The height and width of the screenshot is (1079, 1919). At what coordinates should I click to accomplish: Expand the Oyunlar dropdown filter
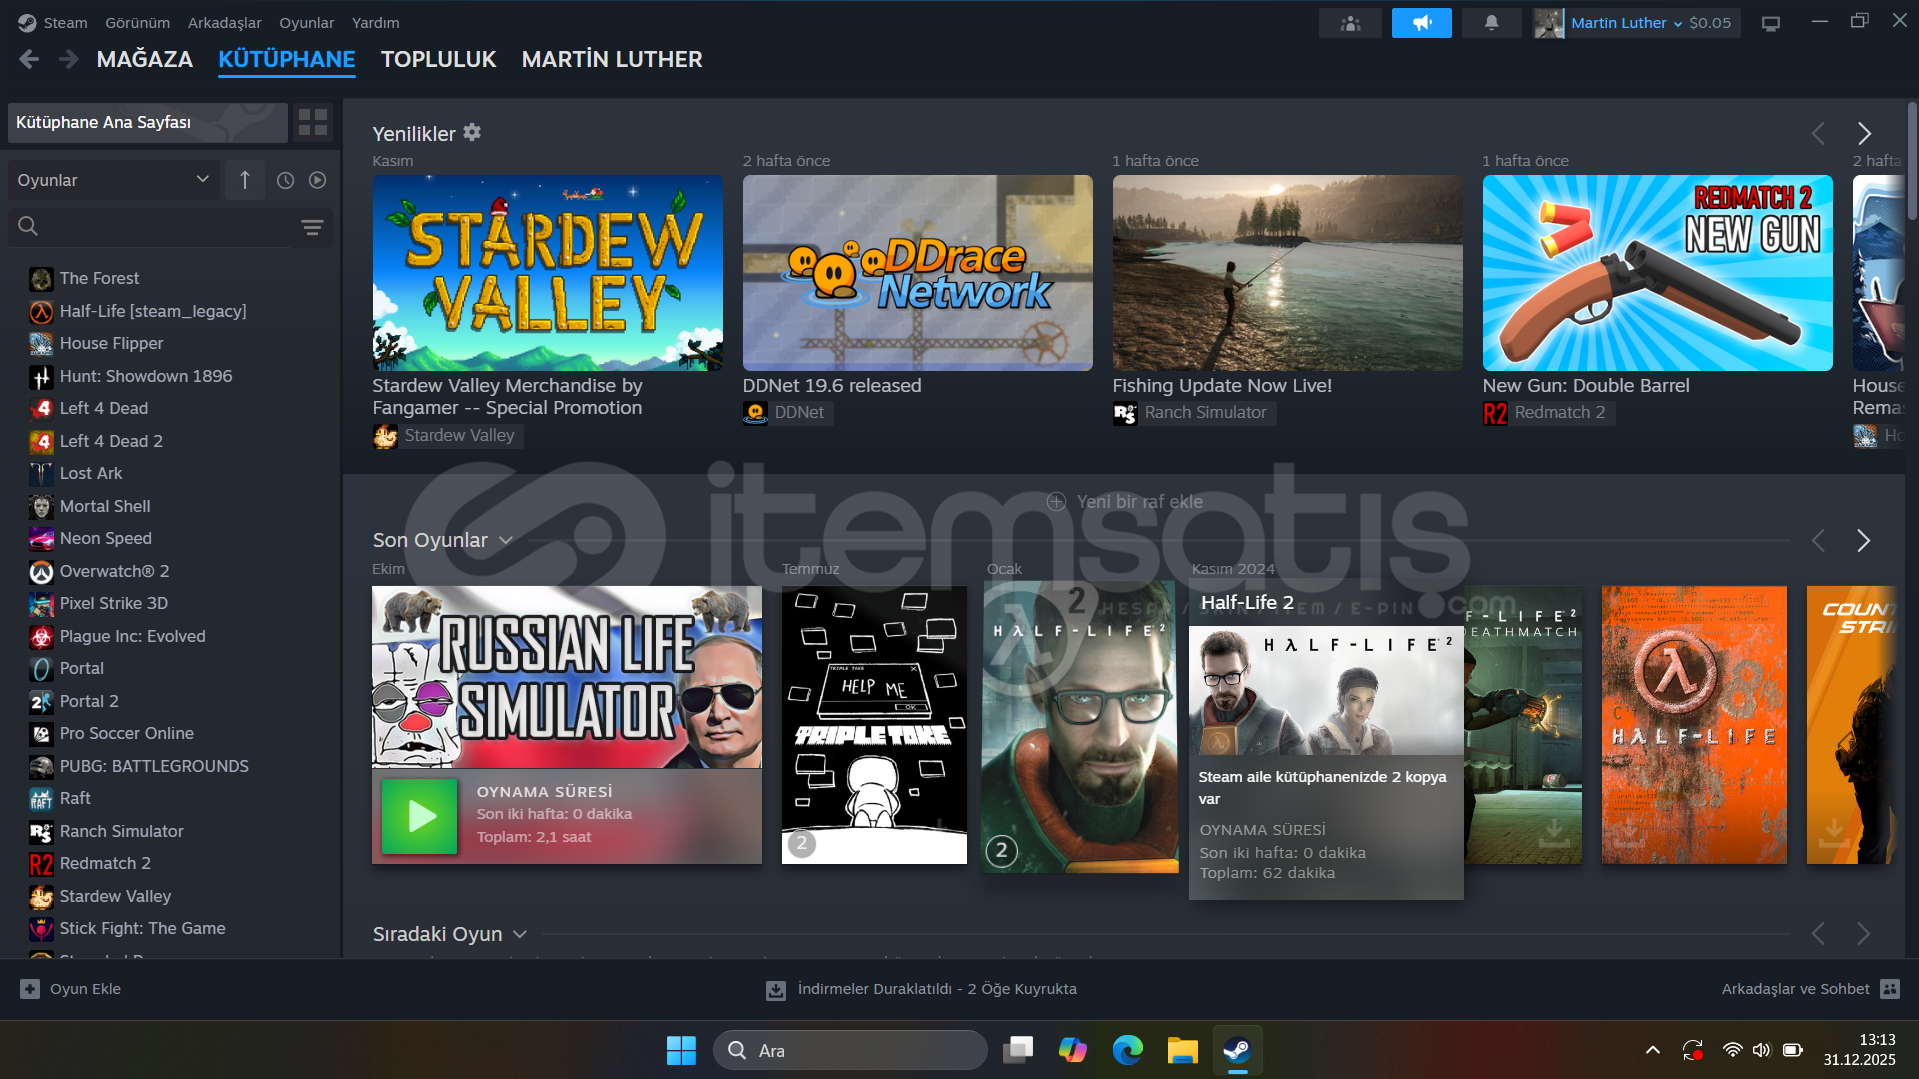pyautogui.click(x=113, y=180)
